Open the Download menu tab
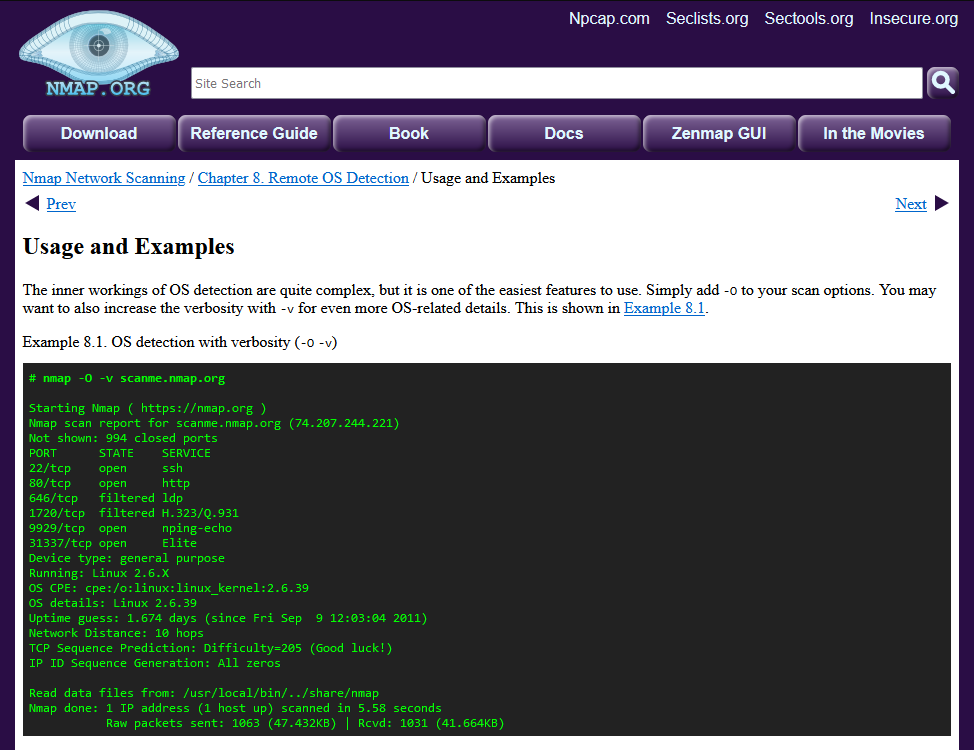This screenshot has width=974, height=750. pos(99,133)
